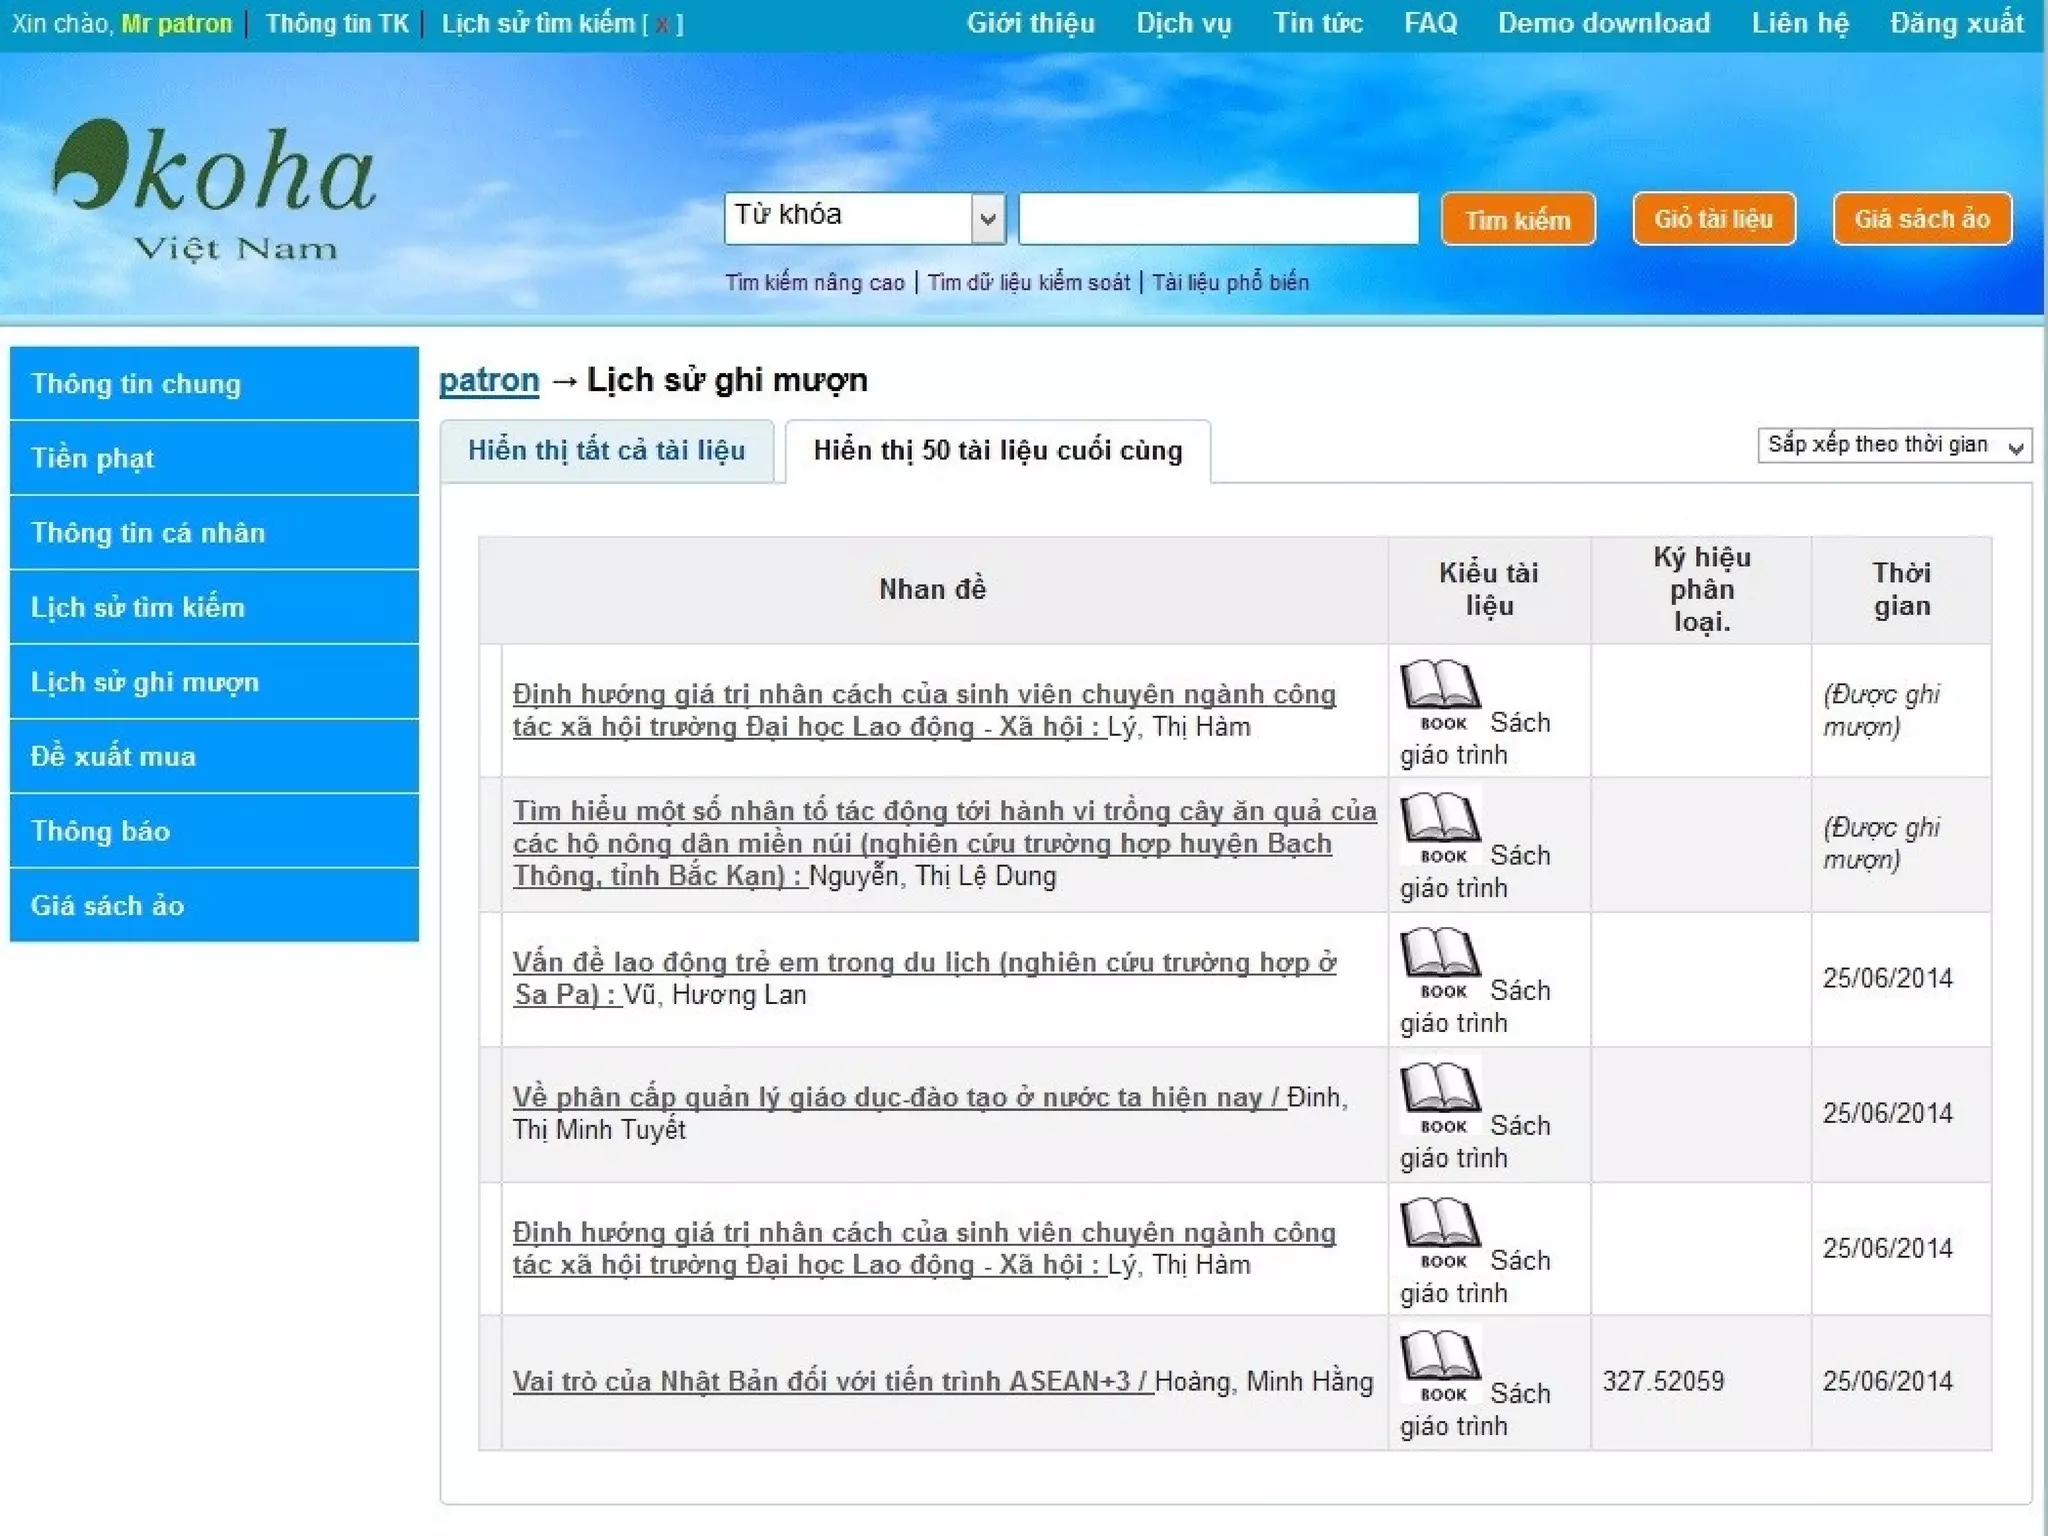Open the Giỏ tài liệu cart button
Screen dimensions: 2048x1536
tap(1713, 219)
